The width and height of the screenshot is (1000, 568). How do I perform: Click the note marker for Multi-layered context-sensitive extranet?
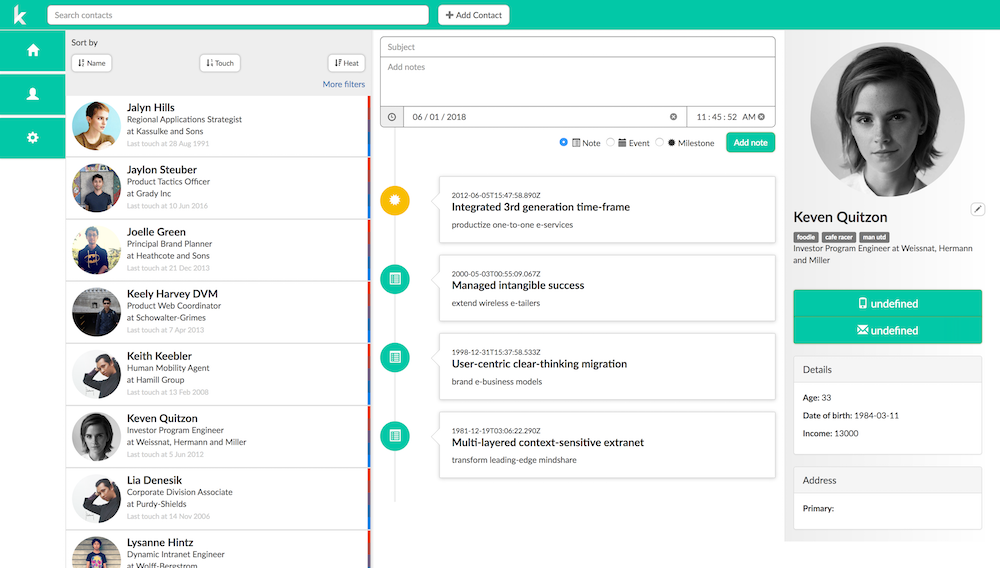pos(395,436)
